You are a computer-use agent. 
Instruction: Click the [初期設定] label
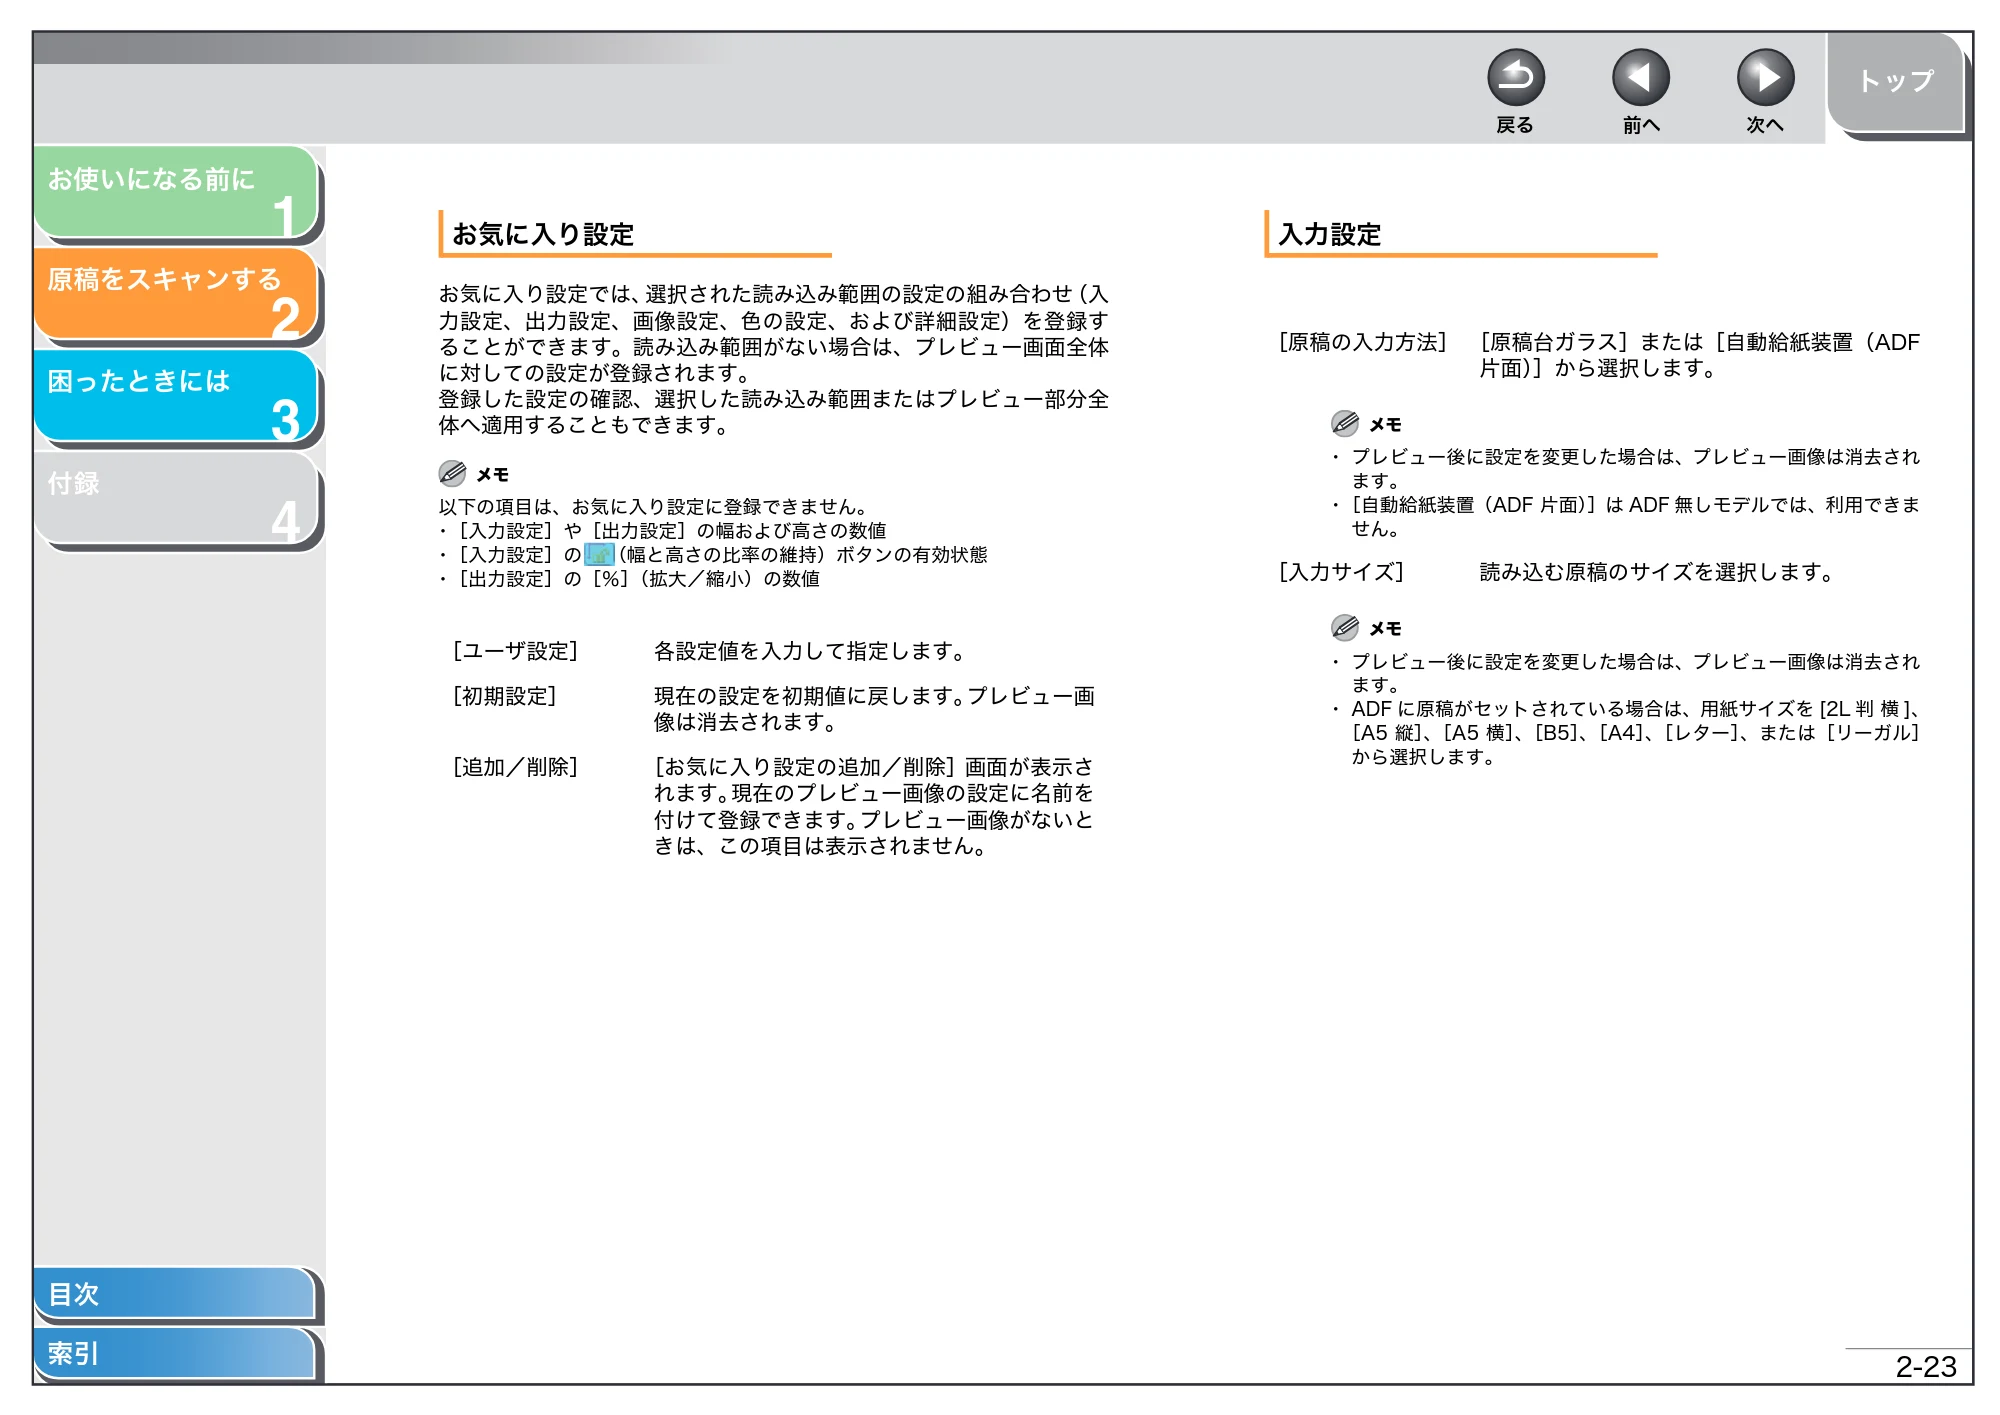[504, 696]
